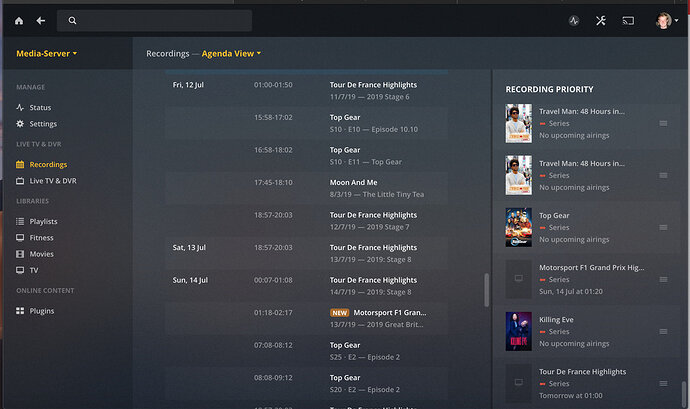Open Sat 13 Jul Tour De France Highlights

point(306,254)
